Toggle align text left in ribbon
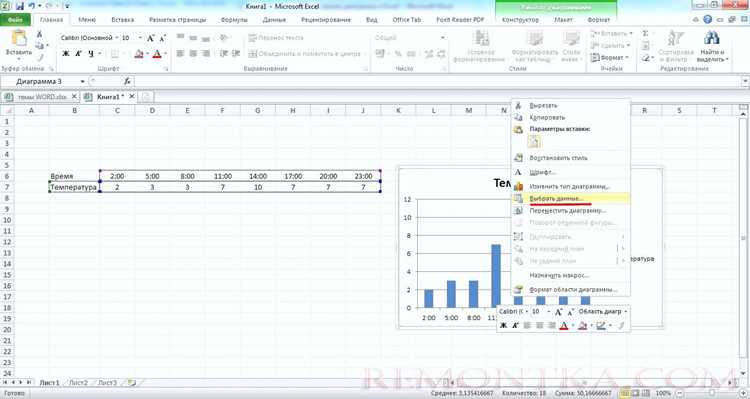 tap(180, 54)
